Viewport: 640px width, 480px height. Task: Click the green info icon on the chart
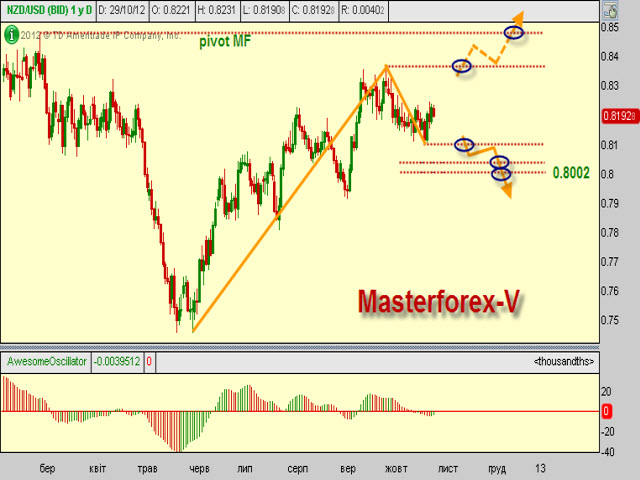[11, 35]
